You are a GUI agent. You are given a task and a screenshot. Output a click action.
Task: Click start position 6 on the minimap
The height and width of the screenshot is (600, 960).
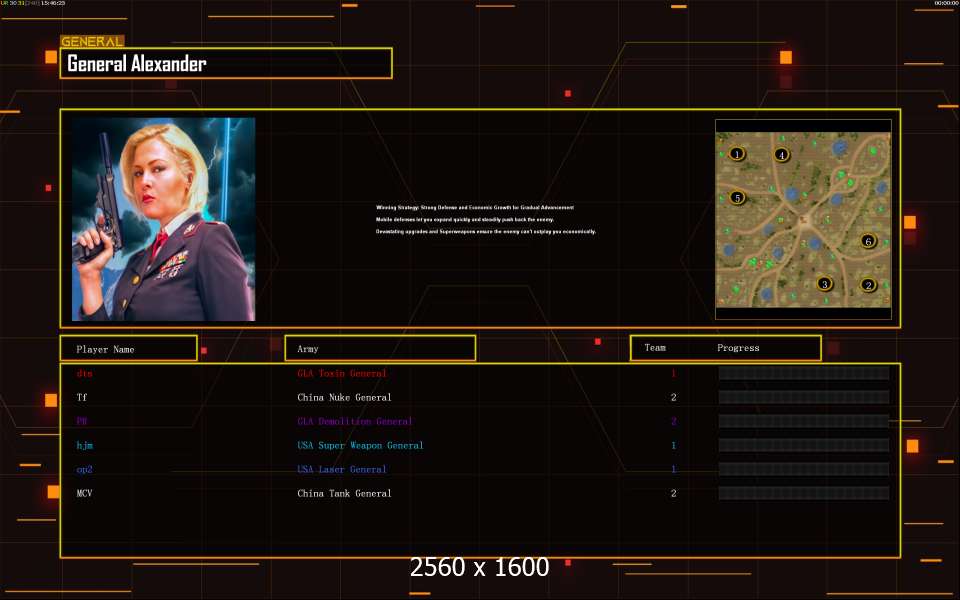click(868, 241)
